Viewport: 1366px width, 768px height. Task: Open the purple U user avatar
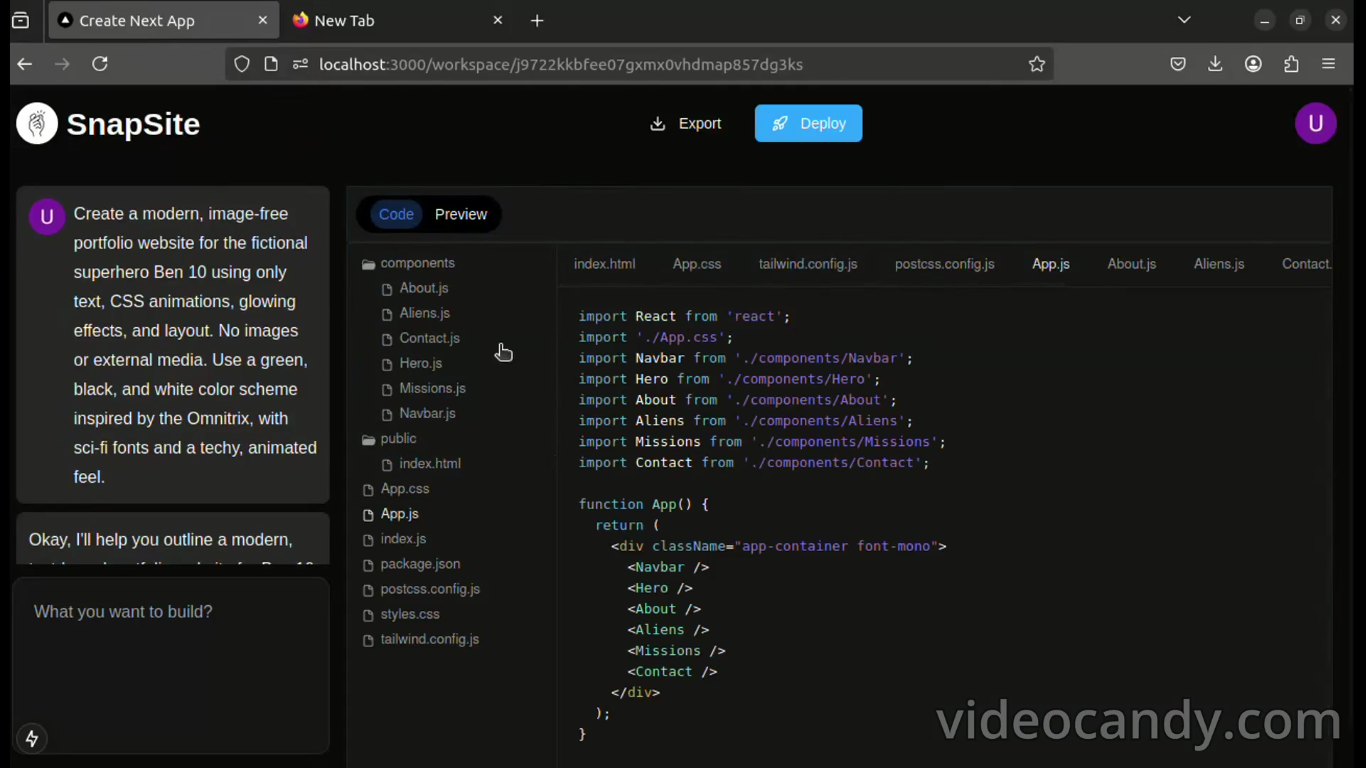[1315, 123]
